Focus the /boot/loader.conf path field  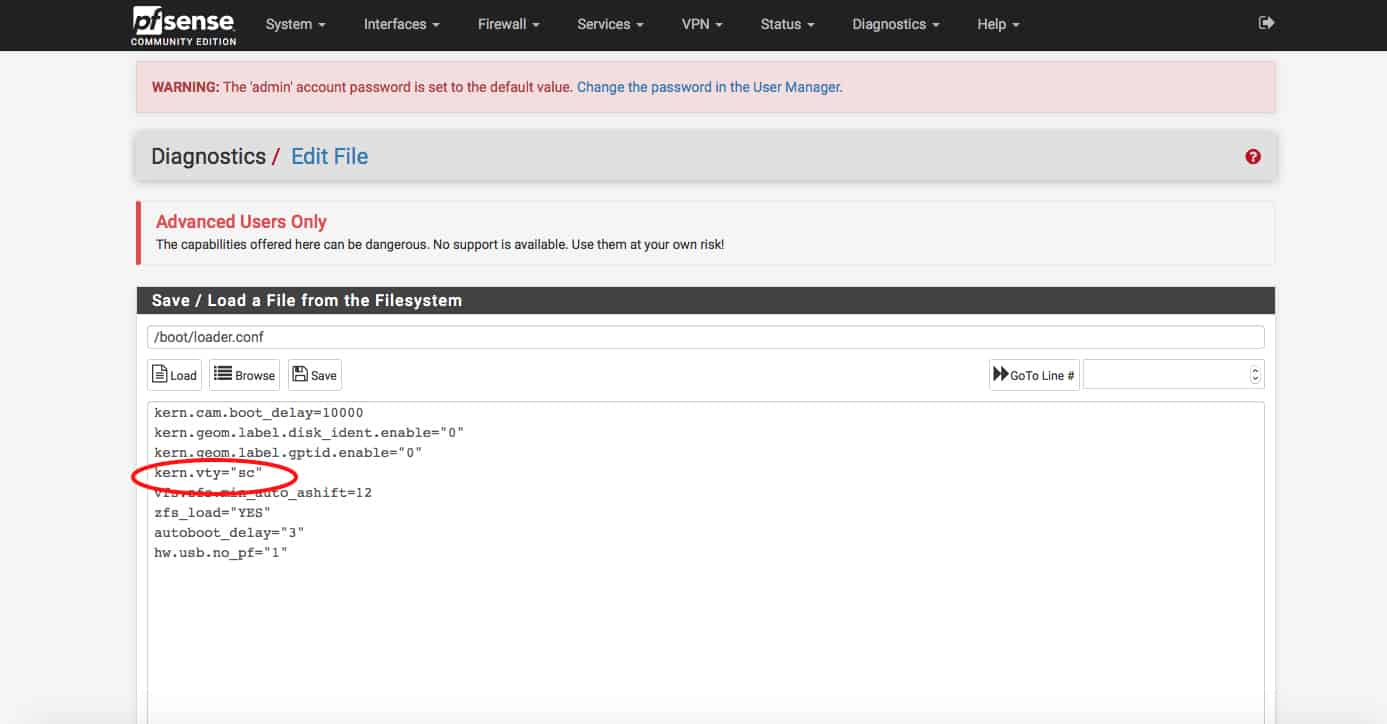tap(705, 337)
